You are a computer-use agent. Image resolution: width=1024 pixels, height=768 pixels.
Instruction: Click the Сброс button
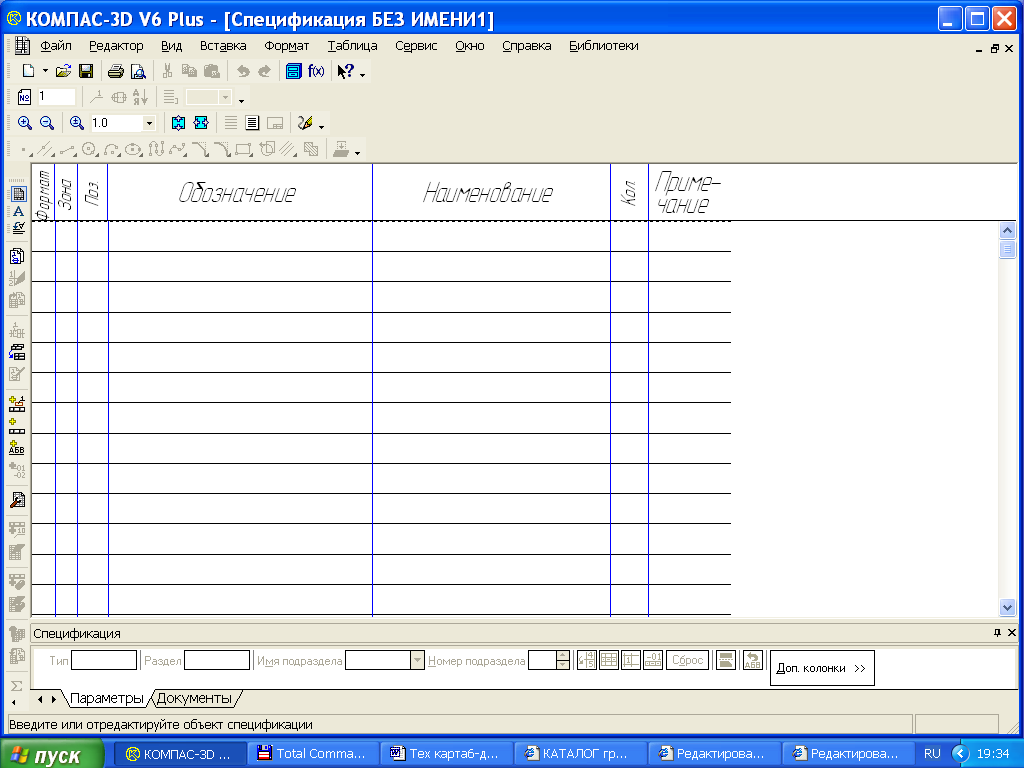[x=688, y=660]
